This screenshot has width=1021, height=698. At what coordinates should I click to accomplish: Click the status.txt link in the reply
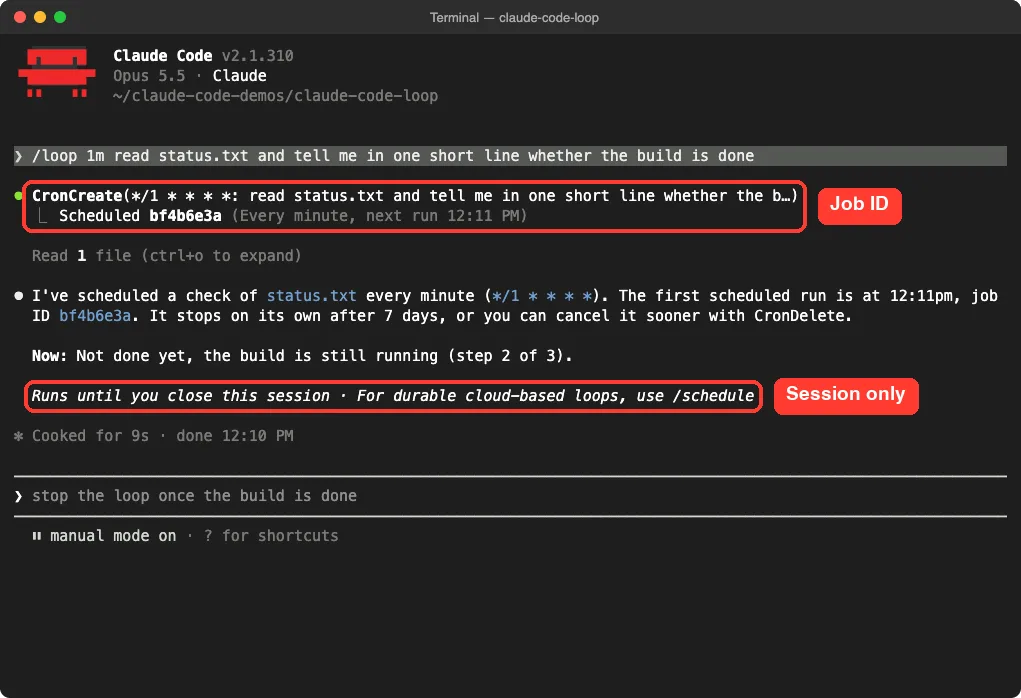[x=311, y=296]
